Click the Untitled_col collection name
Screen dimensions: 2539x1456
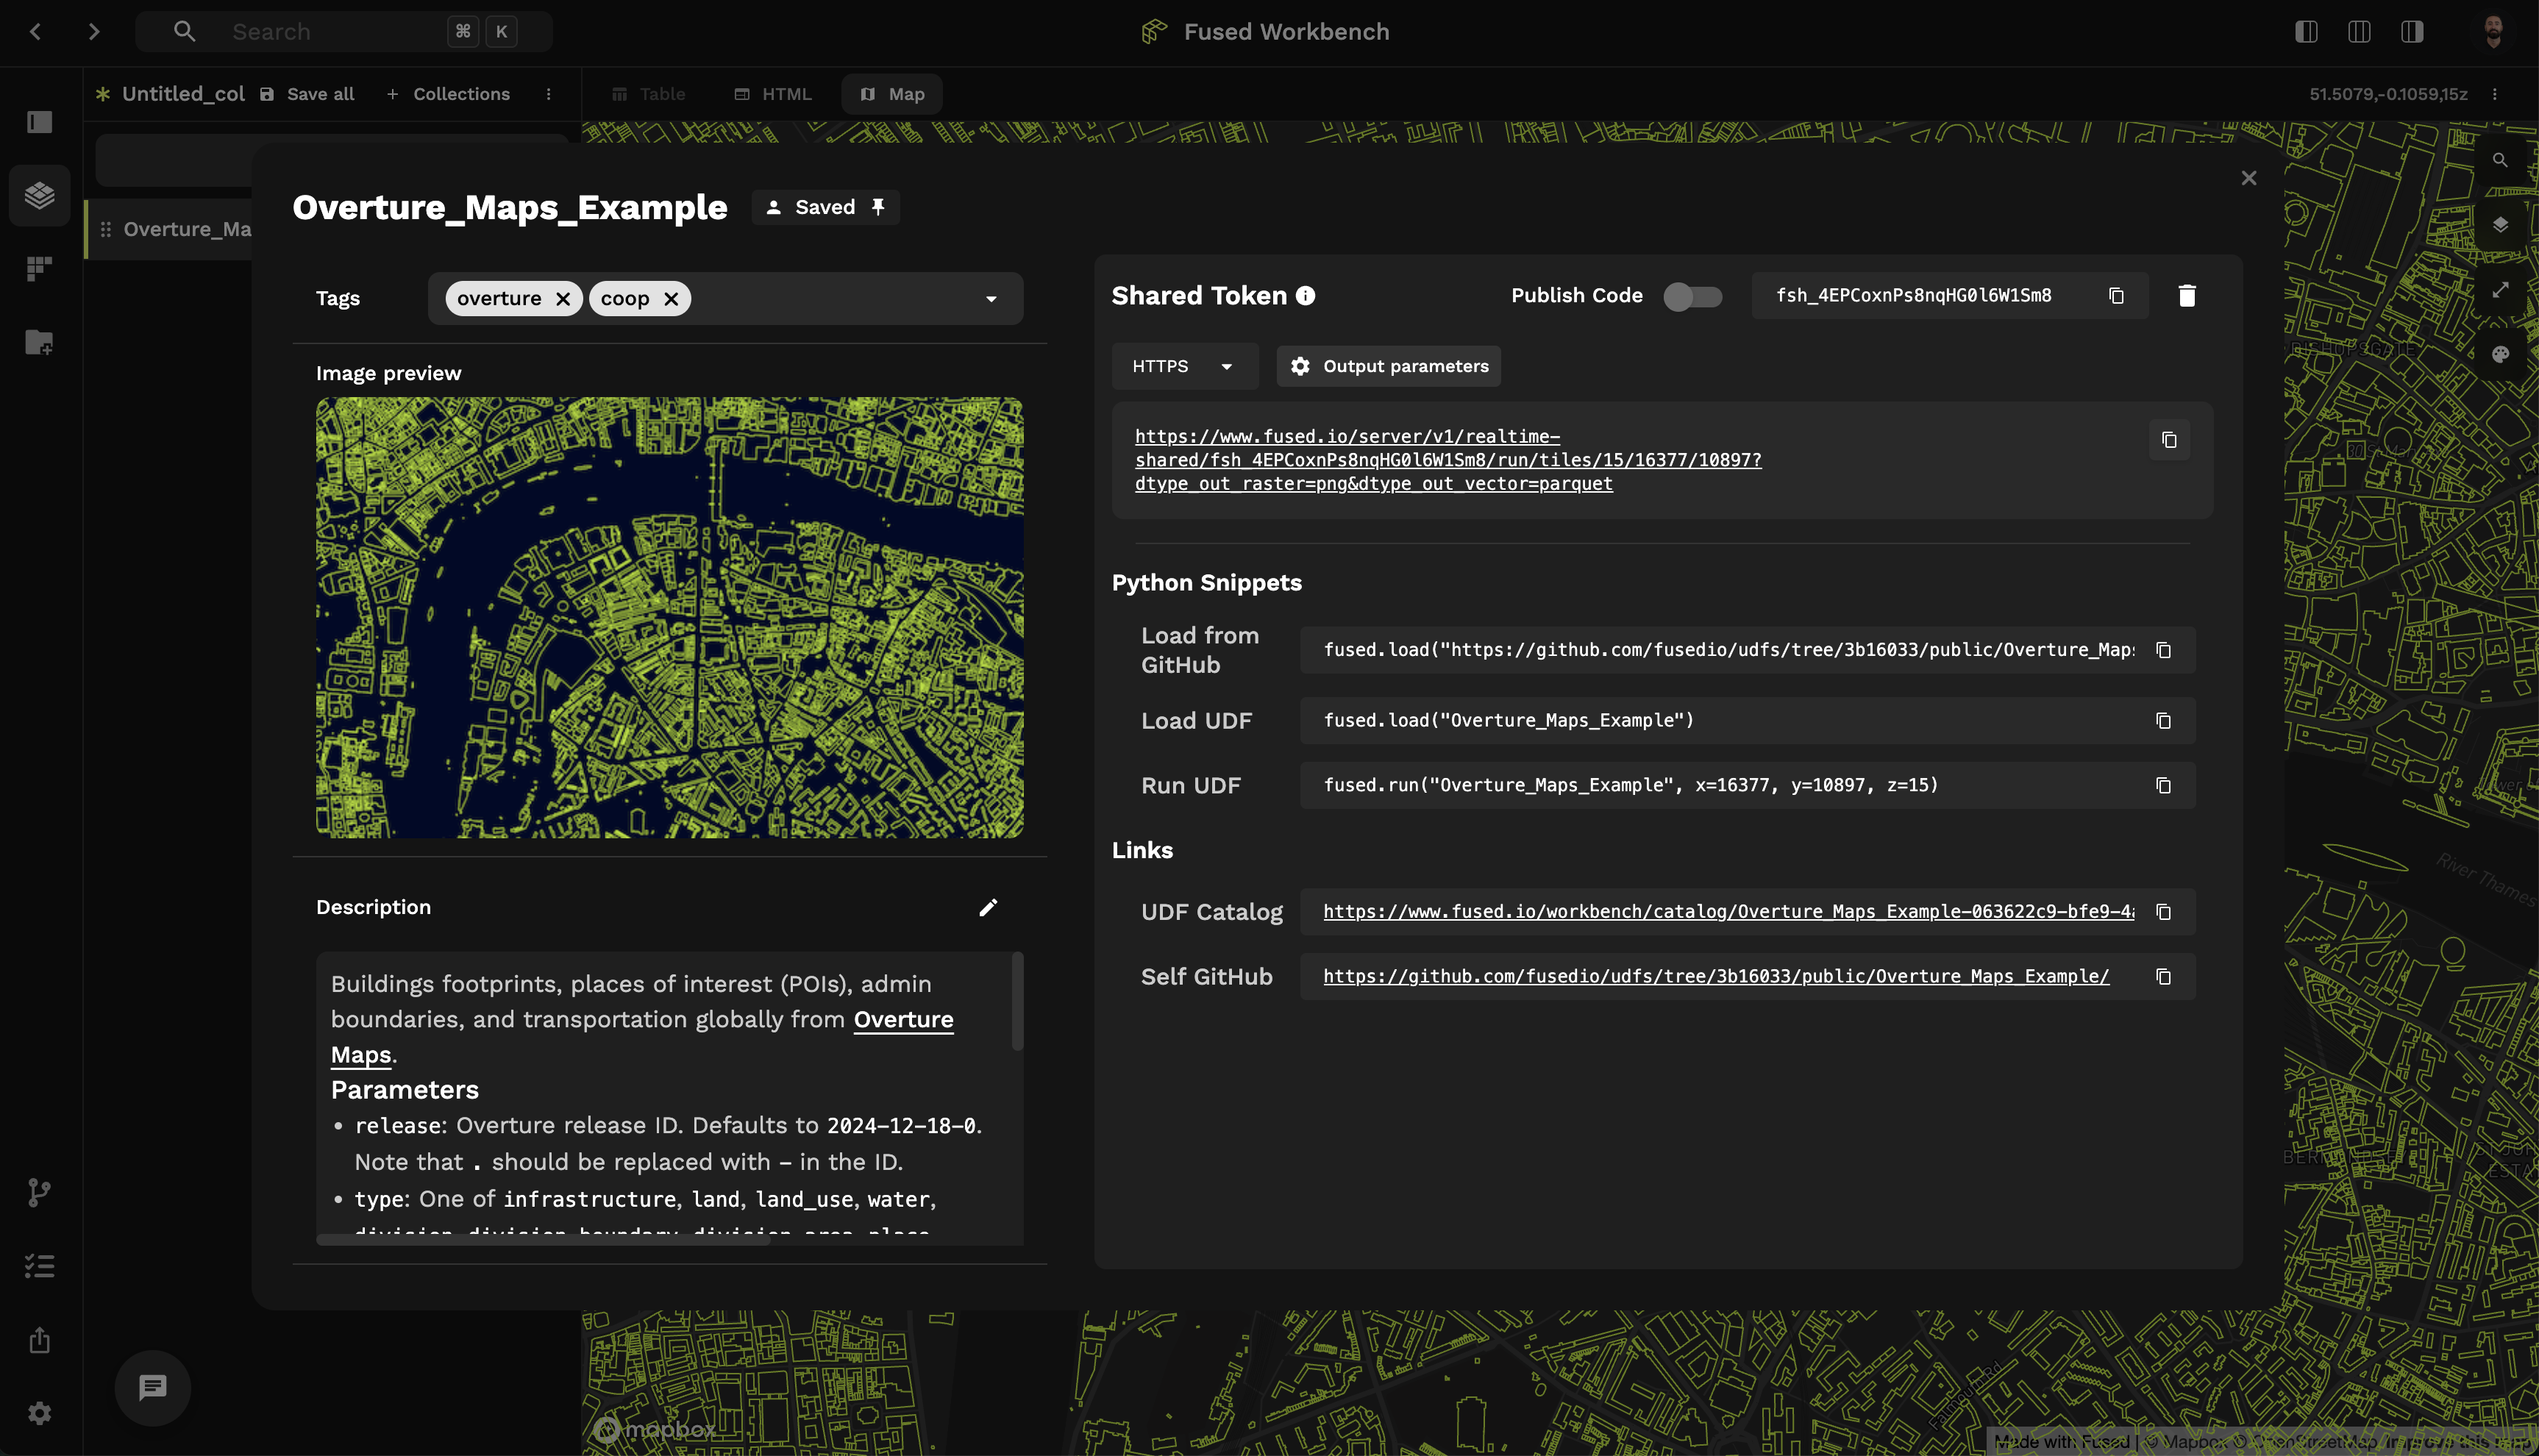click(183, 94)
